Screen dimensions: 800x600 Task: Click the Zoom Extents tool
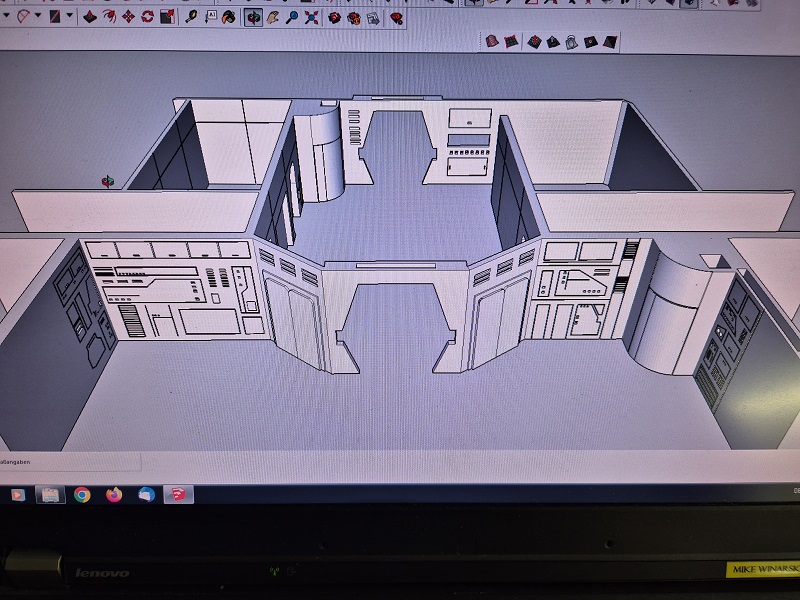point(311,17)
